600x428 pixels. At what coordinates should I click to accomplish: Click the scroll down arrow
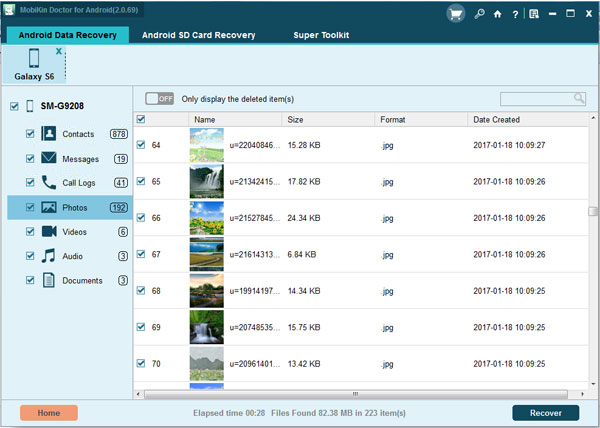click(593, 384)
